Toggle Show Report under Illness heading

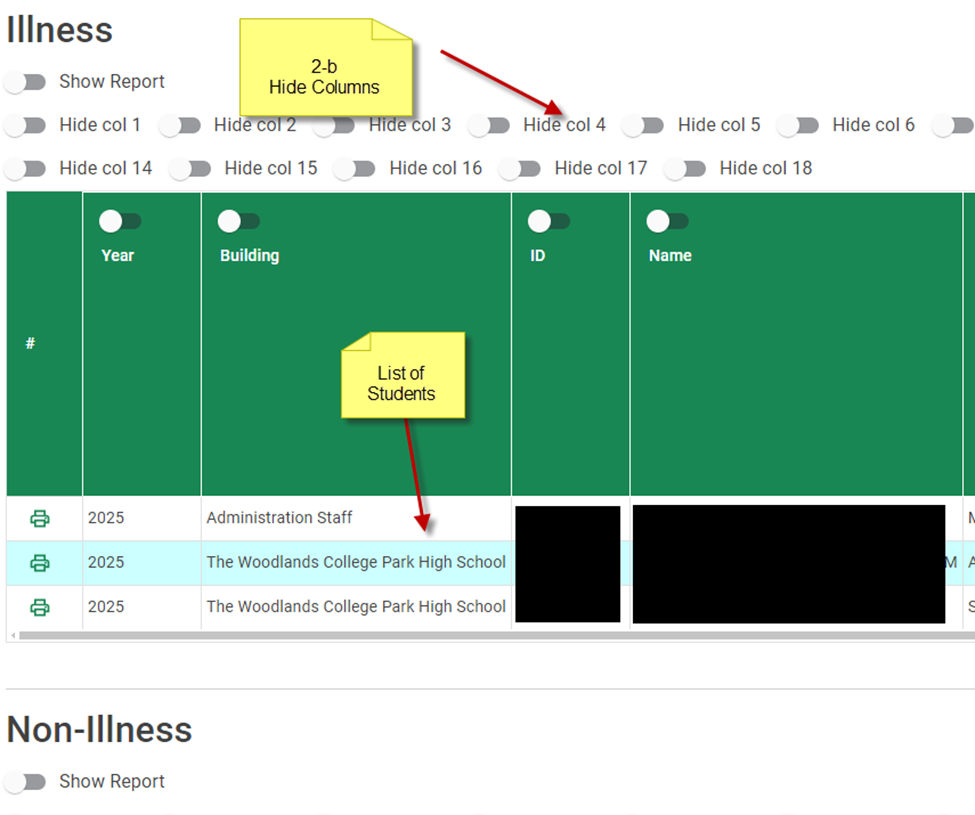tap(25, 82)
